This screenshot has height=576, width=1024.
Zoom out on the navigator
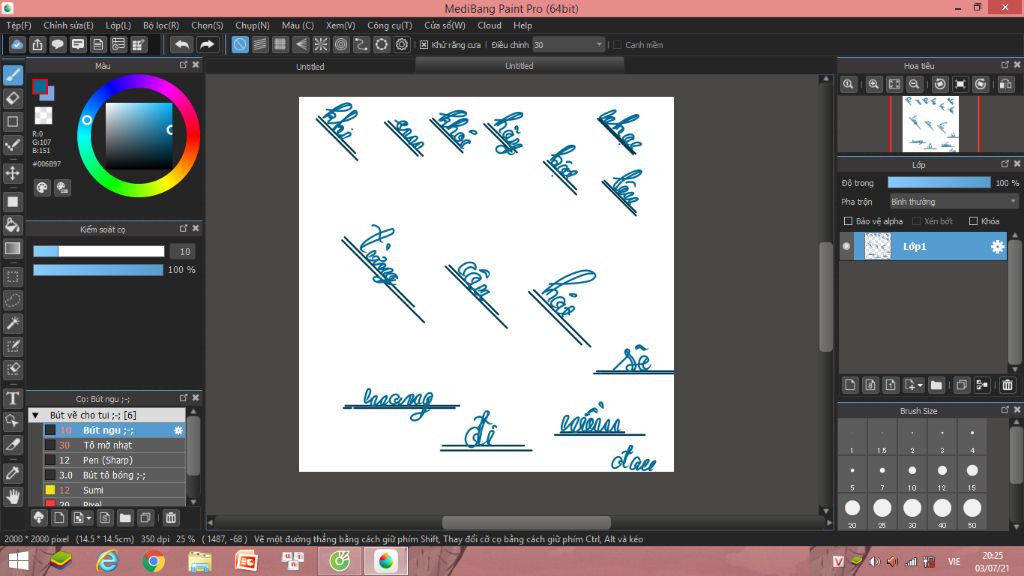click(x=914, y=84)
